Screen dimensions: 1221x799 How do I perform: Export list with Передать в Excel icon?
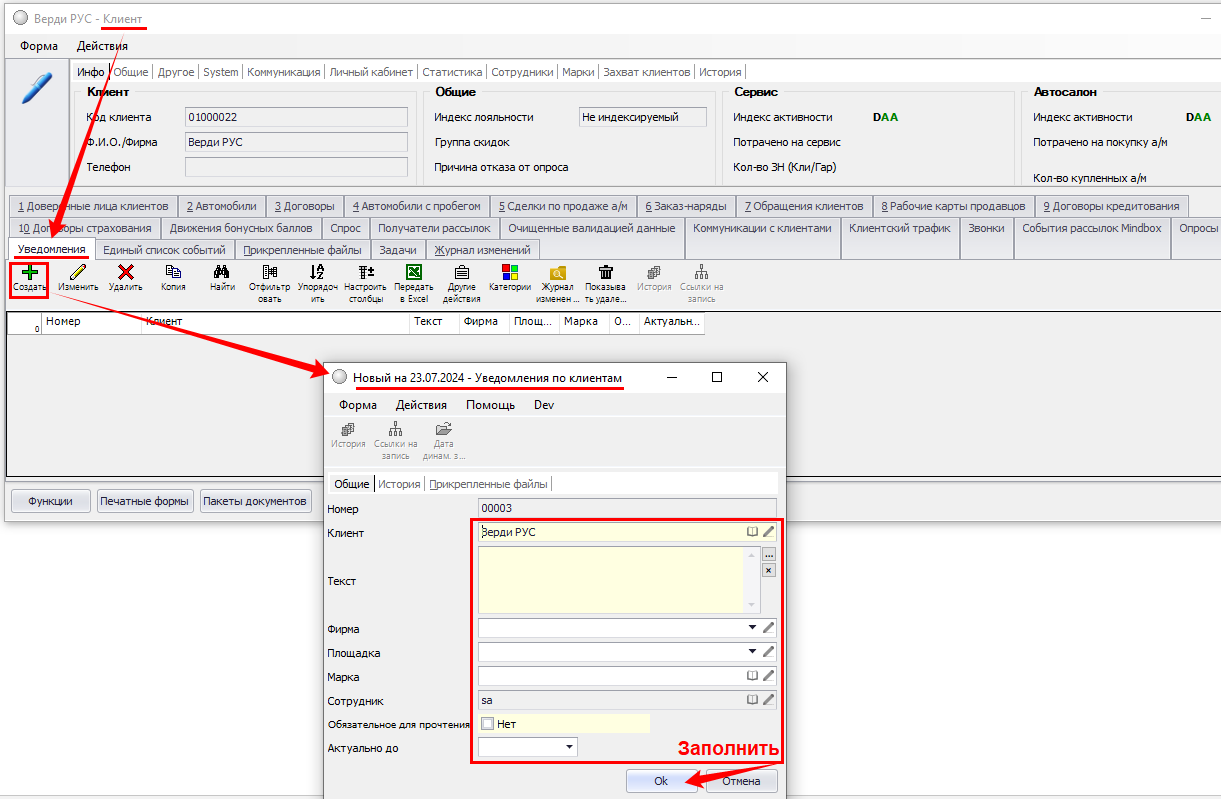tap(413, 272)
